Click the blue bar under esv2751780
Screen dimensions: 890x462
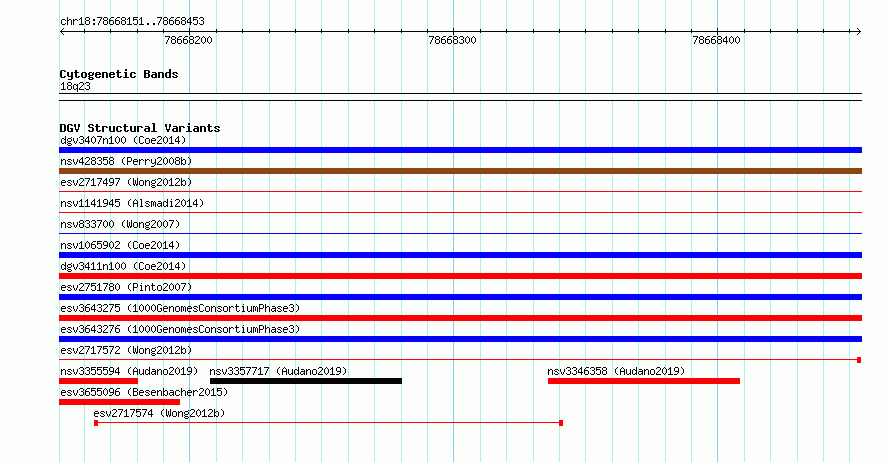pos(460,297)
